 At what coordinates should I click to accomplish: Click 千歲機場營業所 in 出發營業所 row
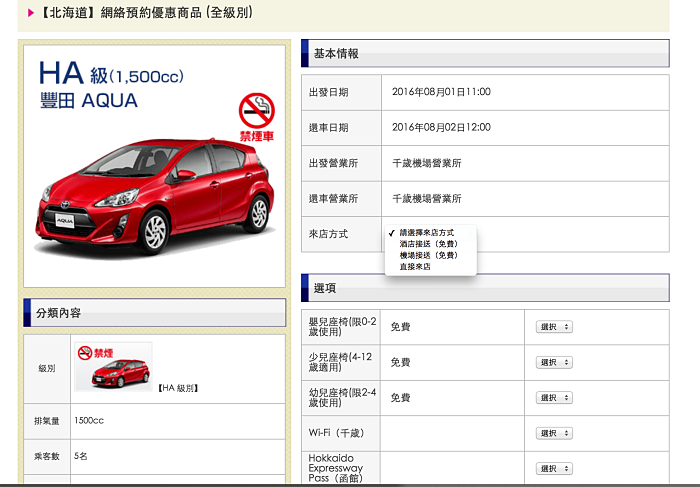click(x=427, y=163)
